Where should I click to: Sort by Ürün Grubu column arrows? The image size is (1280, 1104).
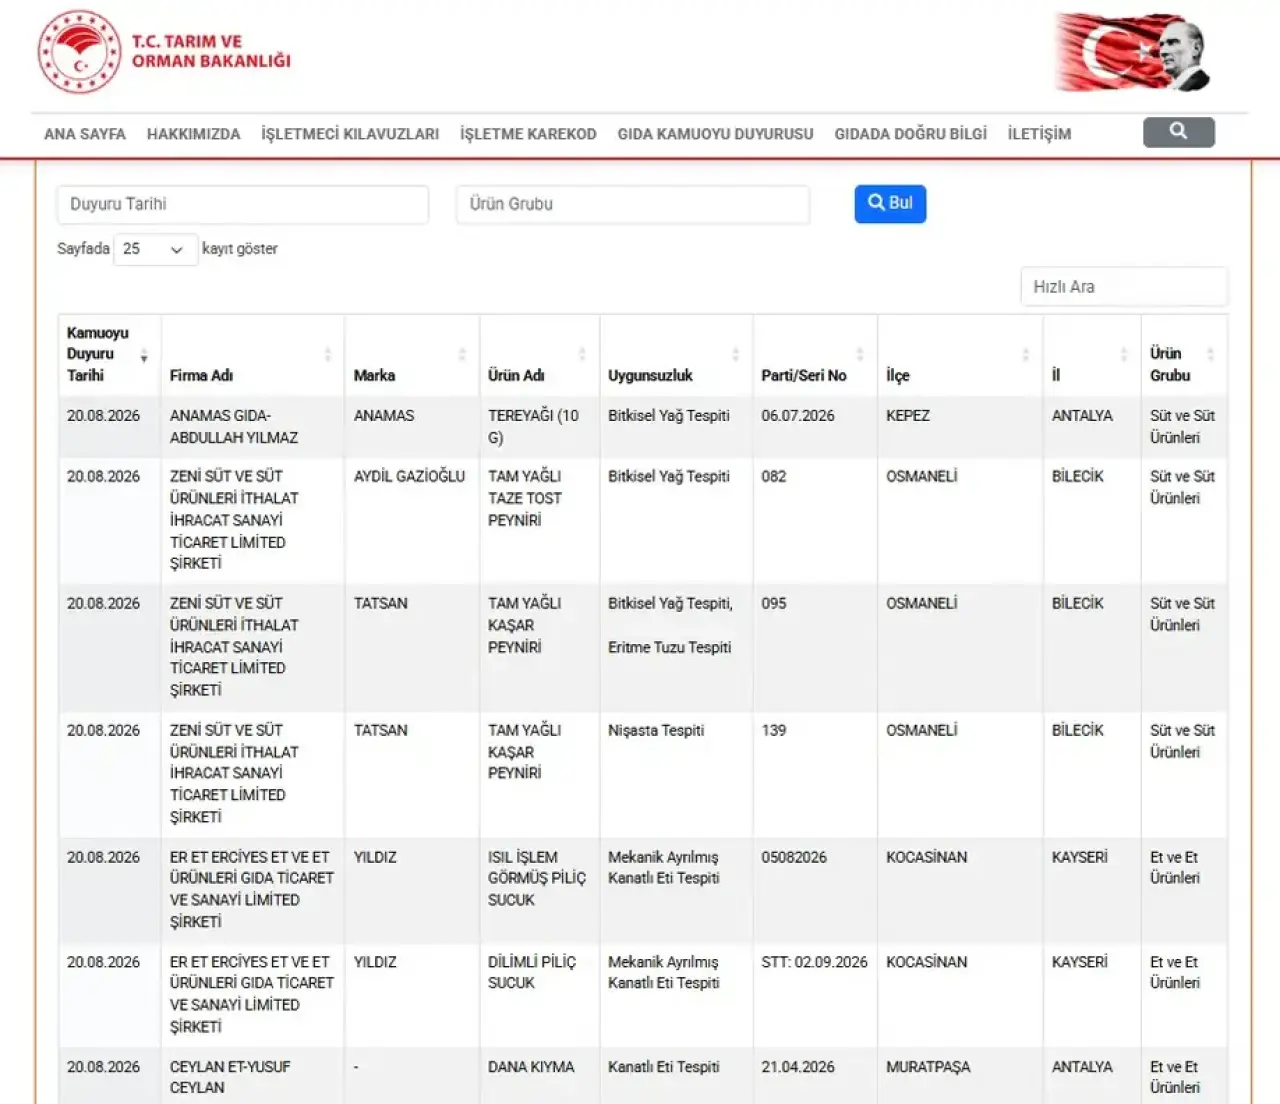point(1210,355)
